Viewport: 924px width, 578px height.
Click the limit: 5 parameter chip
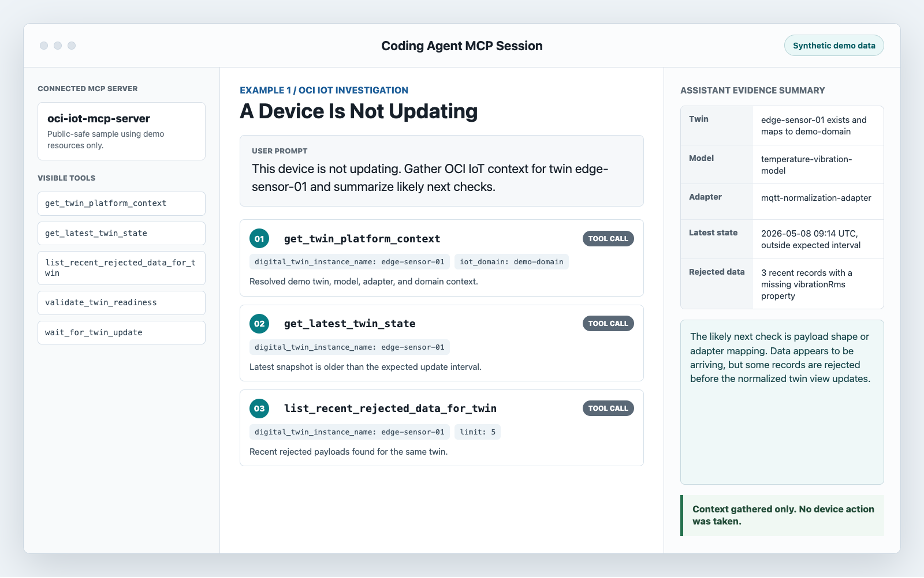point(477,432)
